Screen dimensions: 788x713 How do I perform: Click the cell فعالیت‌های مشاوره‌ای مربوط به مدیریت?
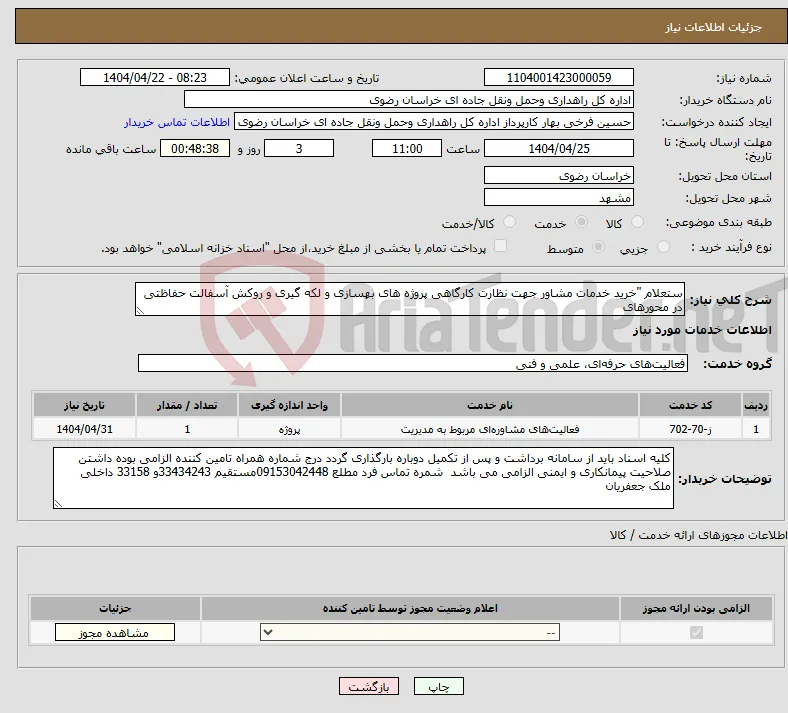pos(490,429)
